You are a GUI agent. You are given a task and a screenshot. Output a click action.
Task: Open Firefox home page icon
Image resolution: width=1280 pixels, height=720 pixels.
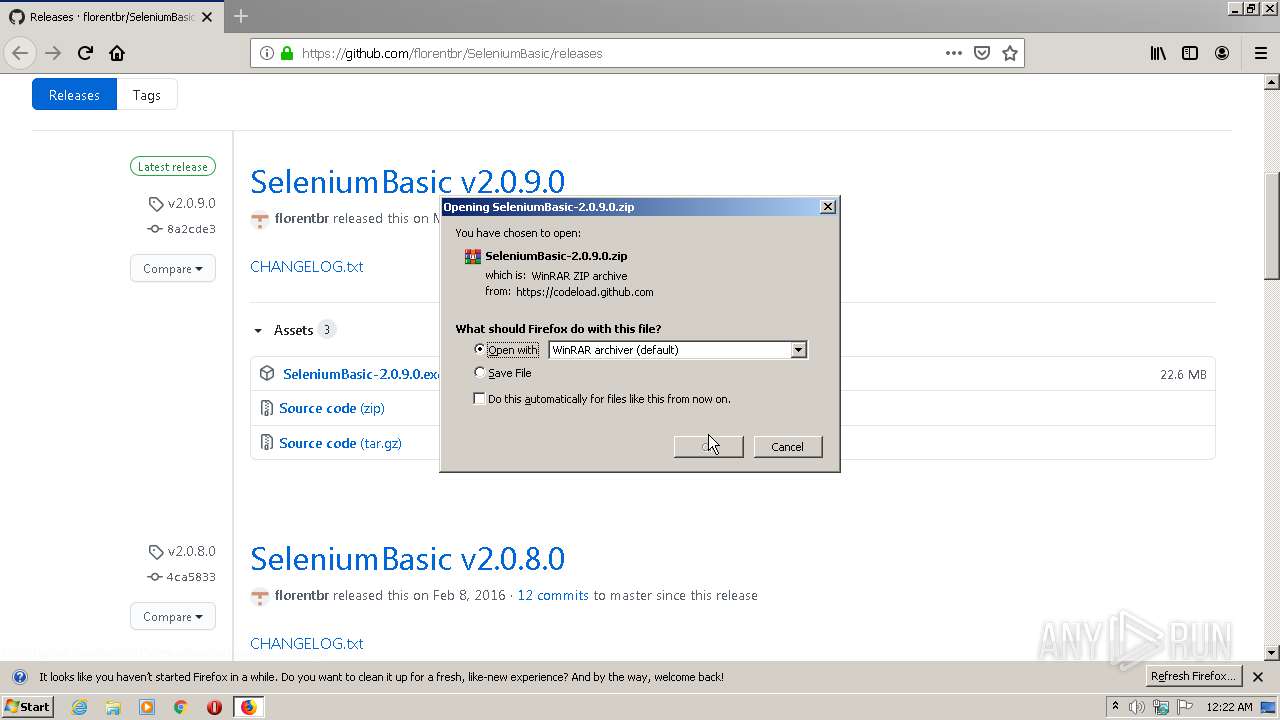click(x=117, y=53)
